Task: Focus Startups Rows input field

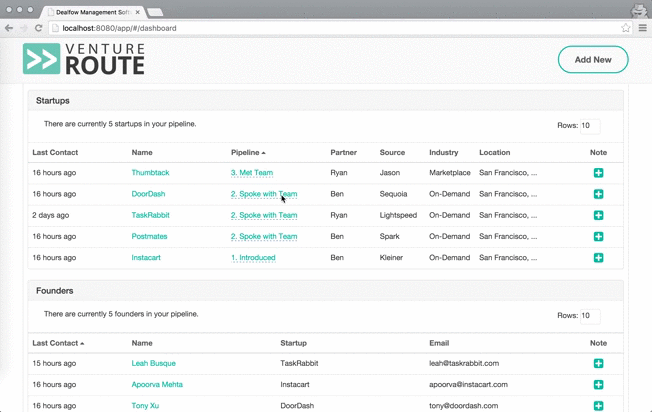Action: pyautogui.click(x=590, y=126)
